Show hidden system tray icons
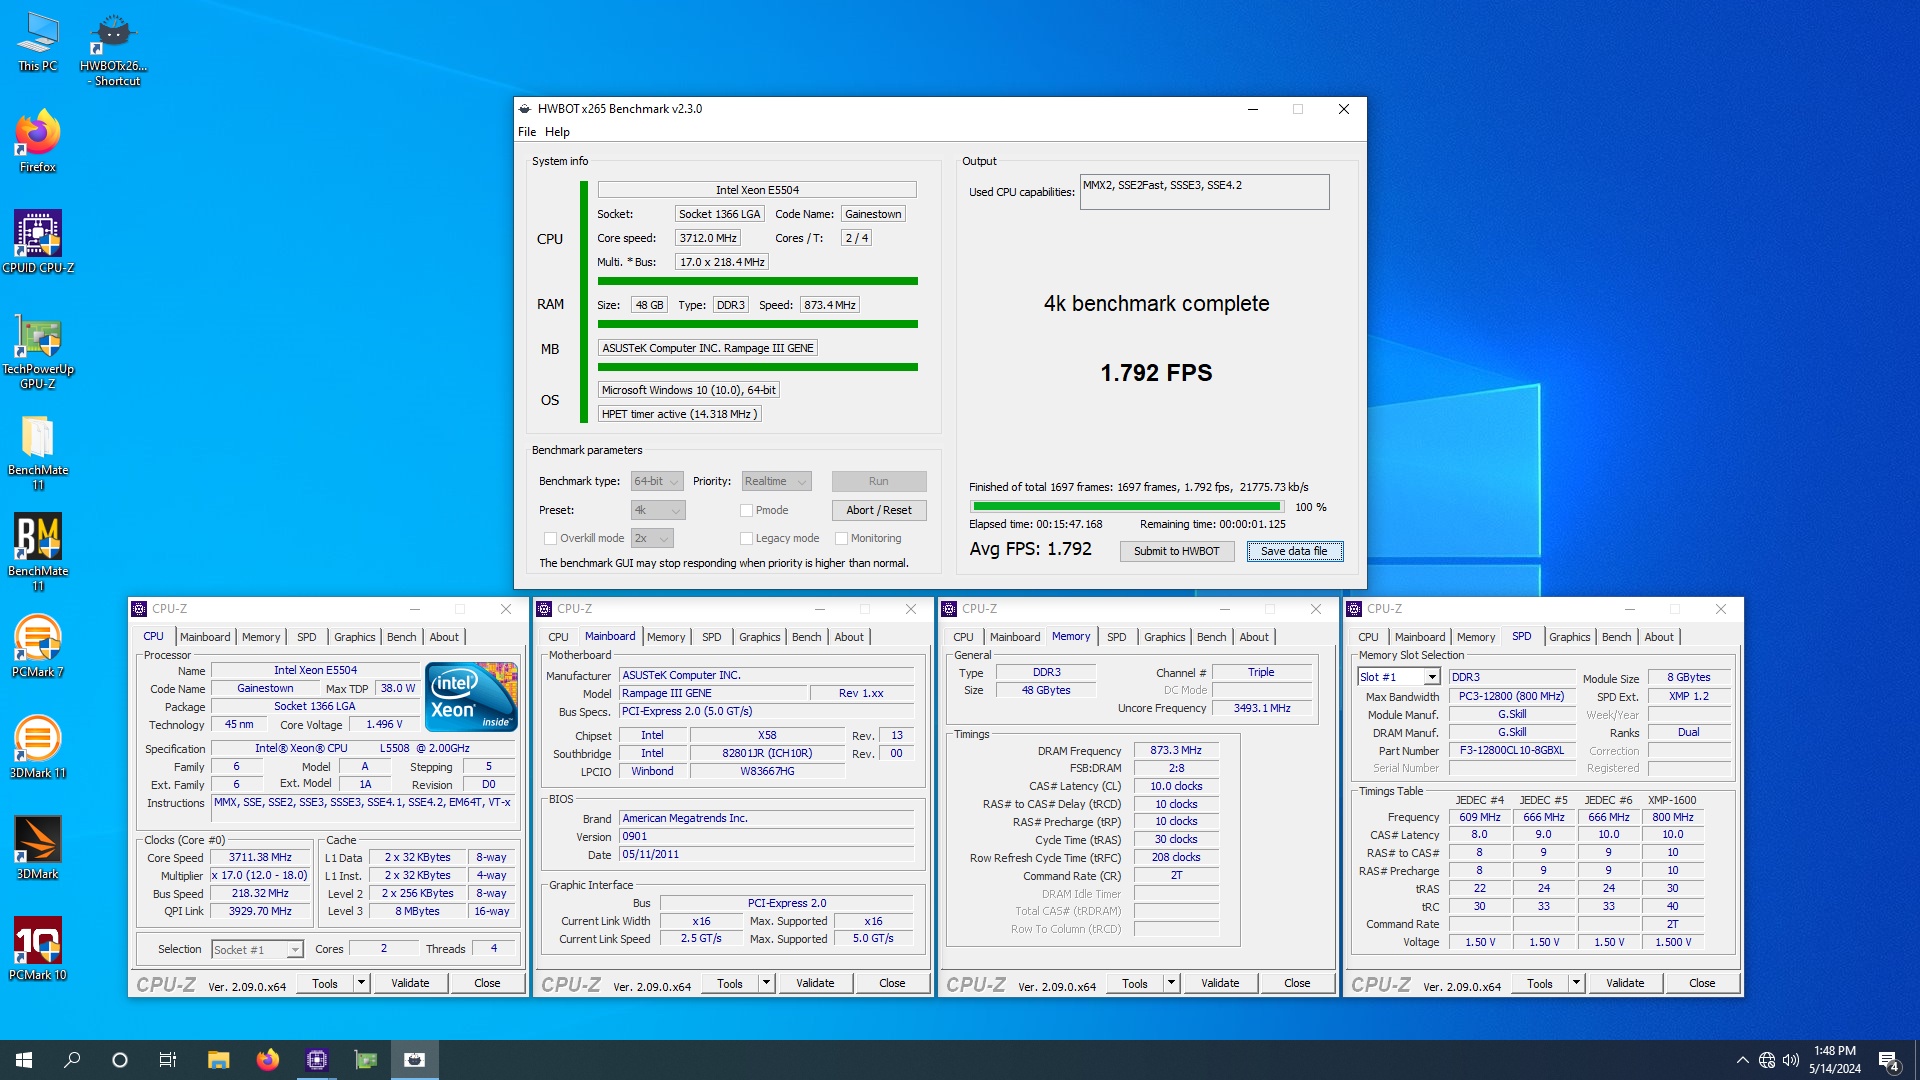1920x1080 pixels. click(1742, 1060)
